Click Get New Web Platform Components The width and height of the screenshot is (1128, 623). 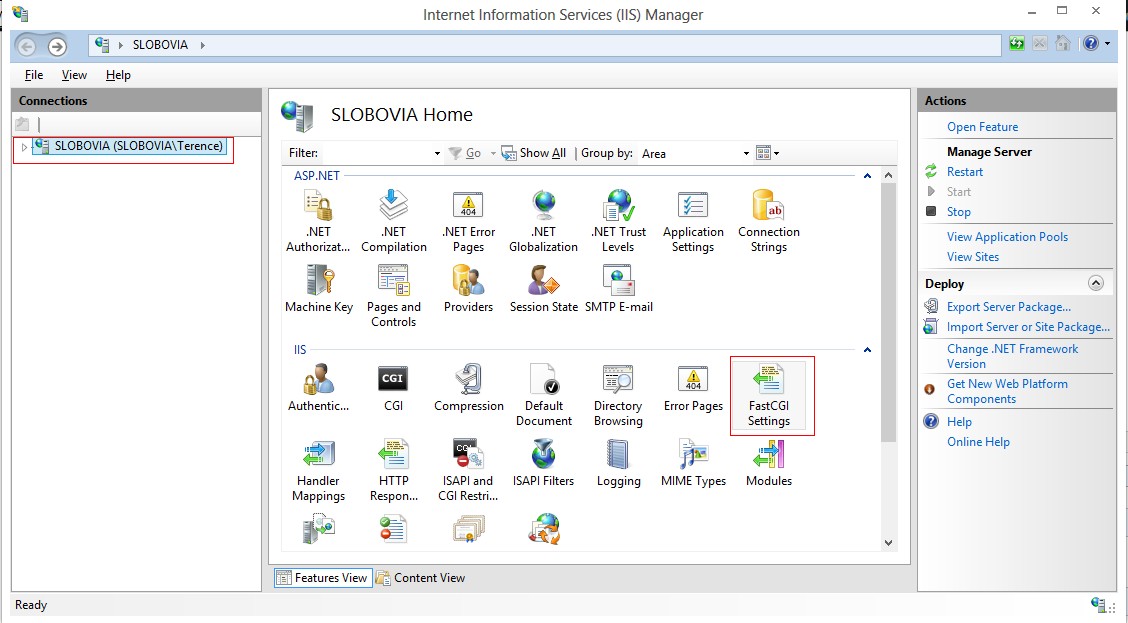click(1007, 391)
